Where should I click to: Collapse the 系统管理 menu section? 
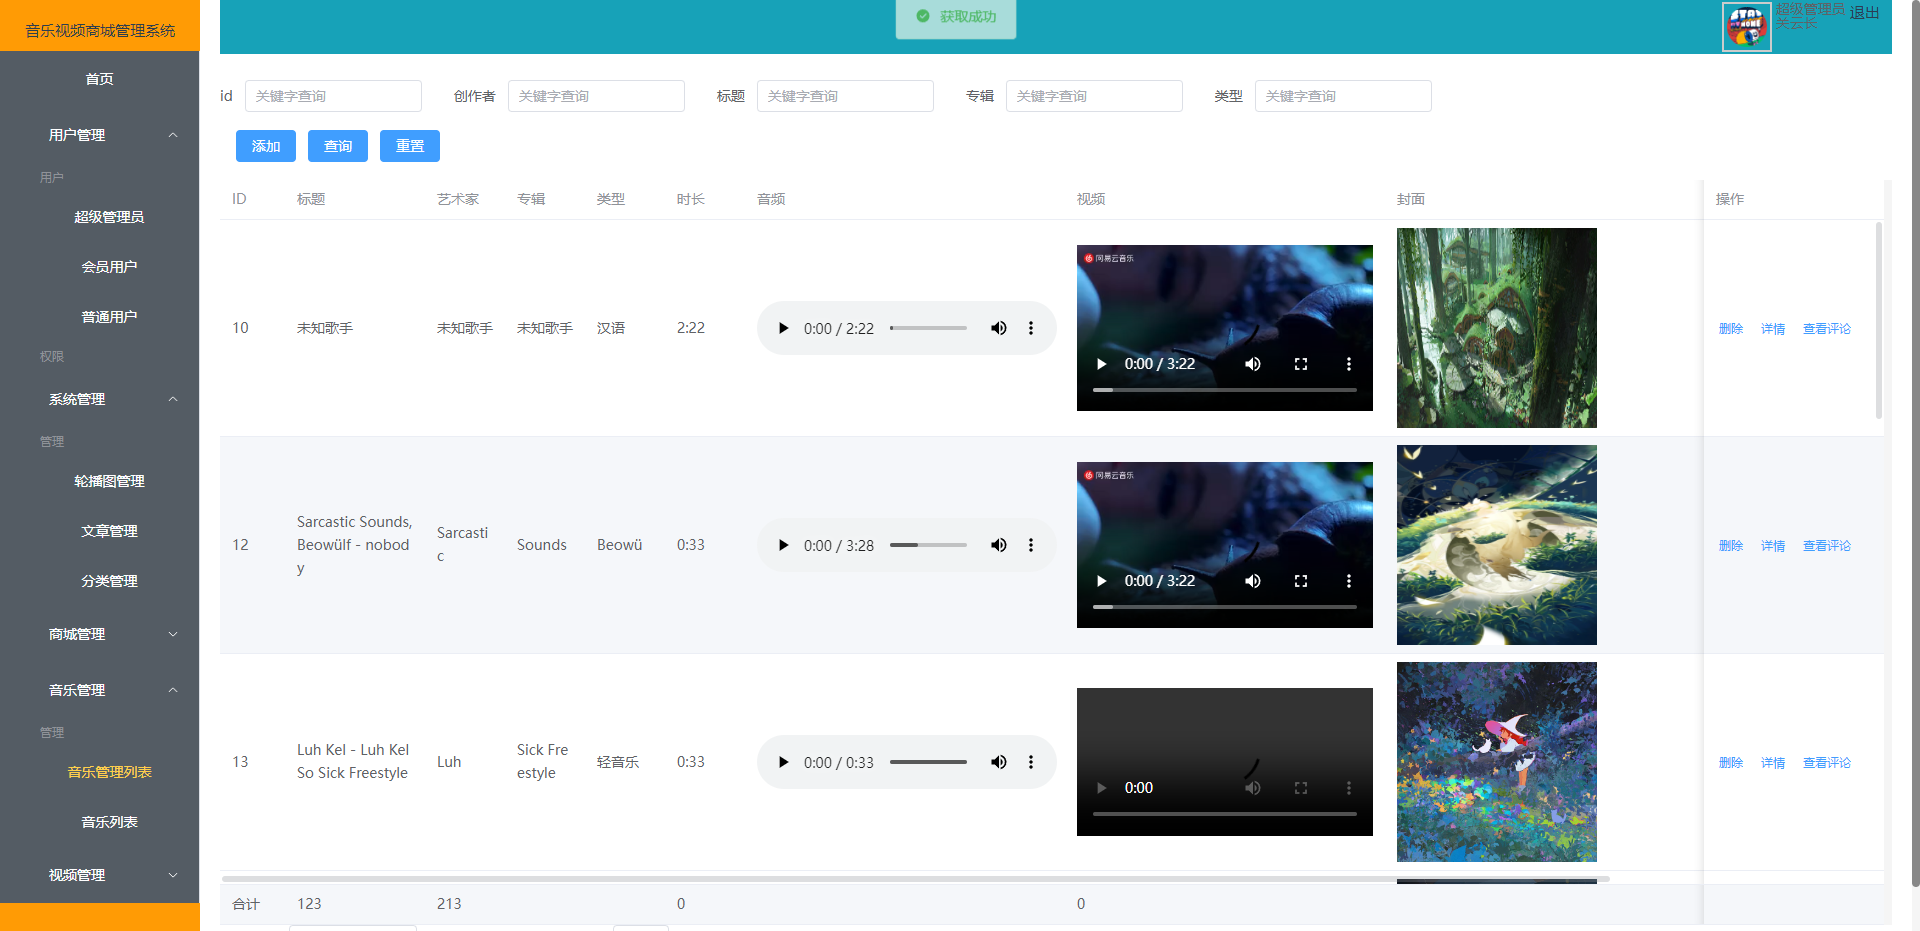coord(100,399)
